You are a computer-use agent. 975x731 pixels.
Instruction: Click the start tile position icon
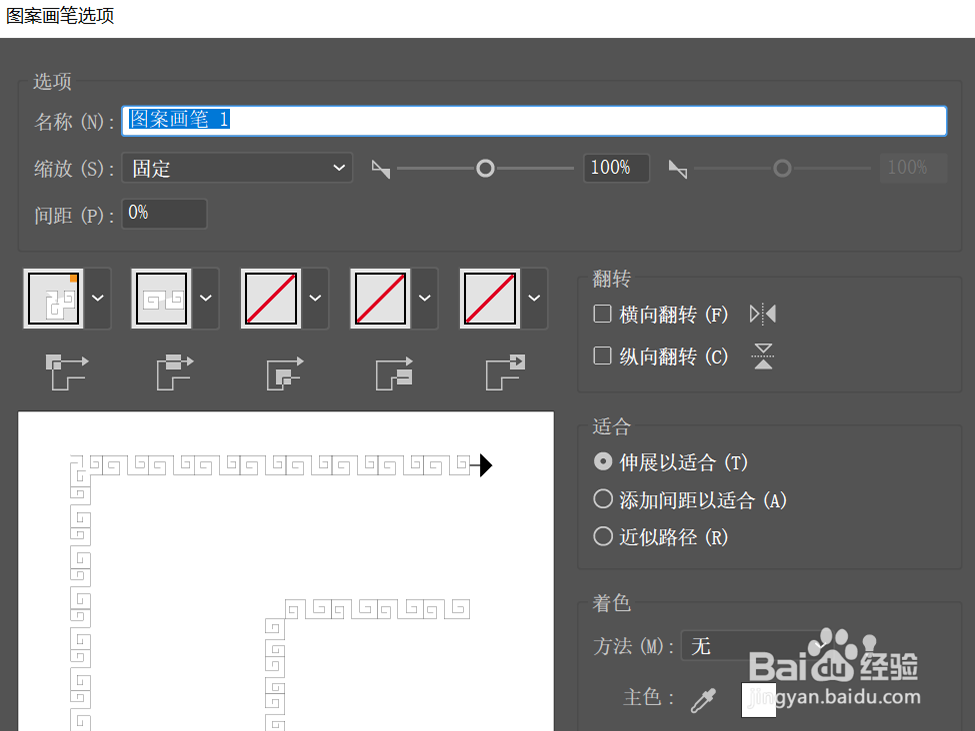[394, 374]
